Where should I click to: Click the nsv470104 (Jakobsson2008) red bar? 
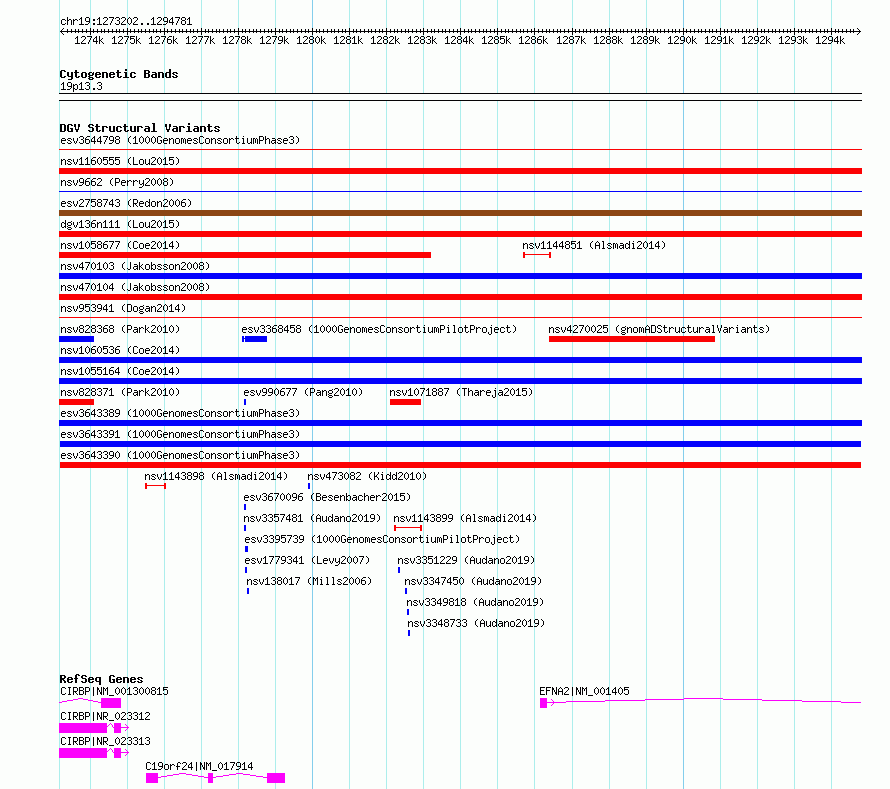(460, 297)
